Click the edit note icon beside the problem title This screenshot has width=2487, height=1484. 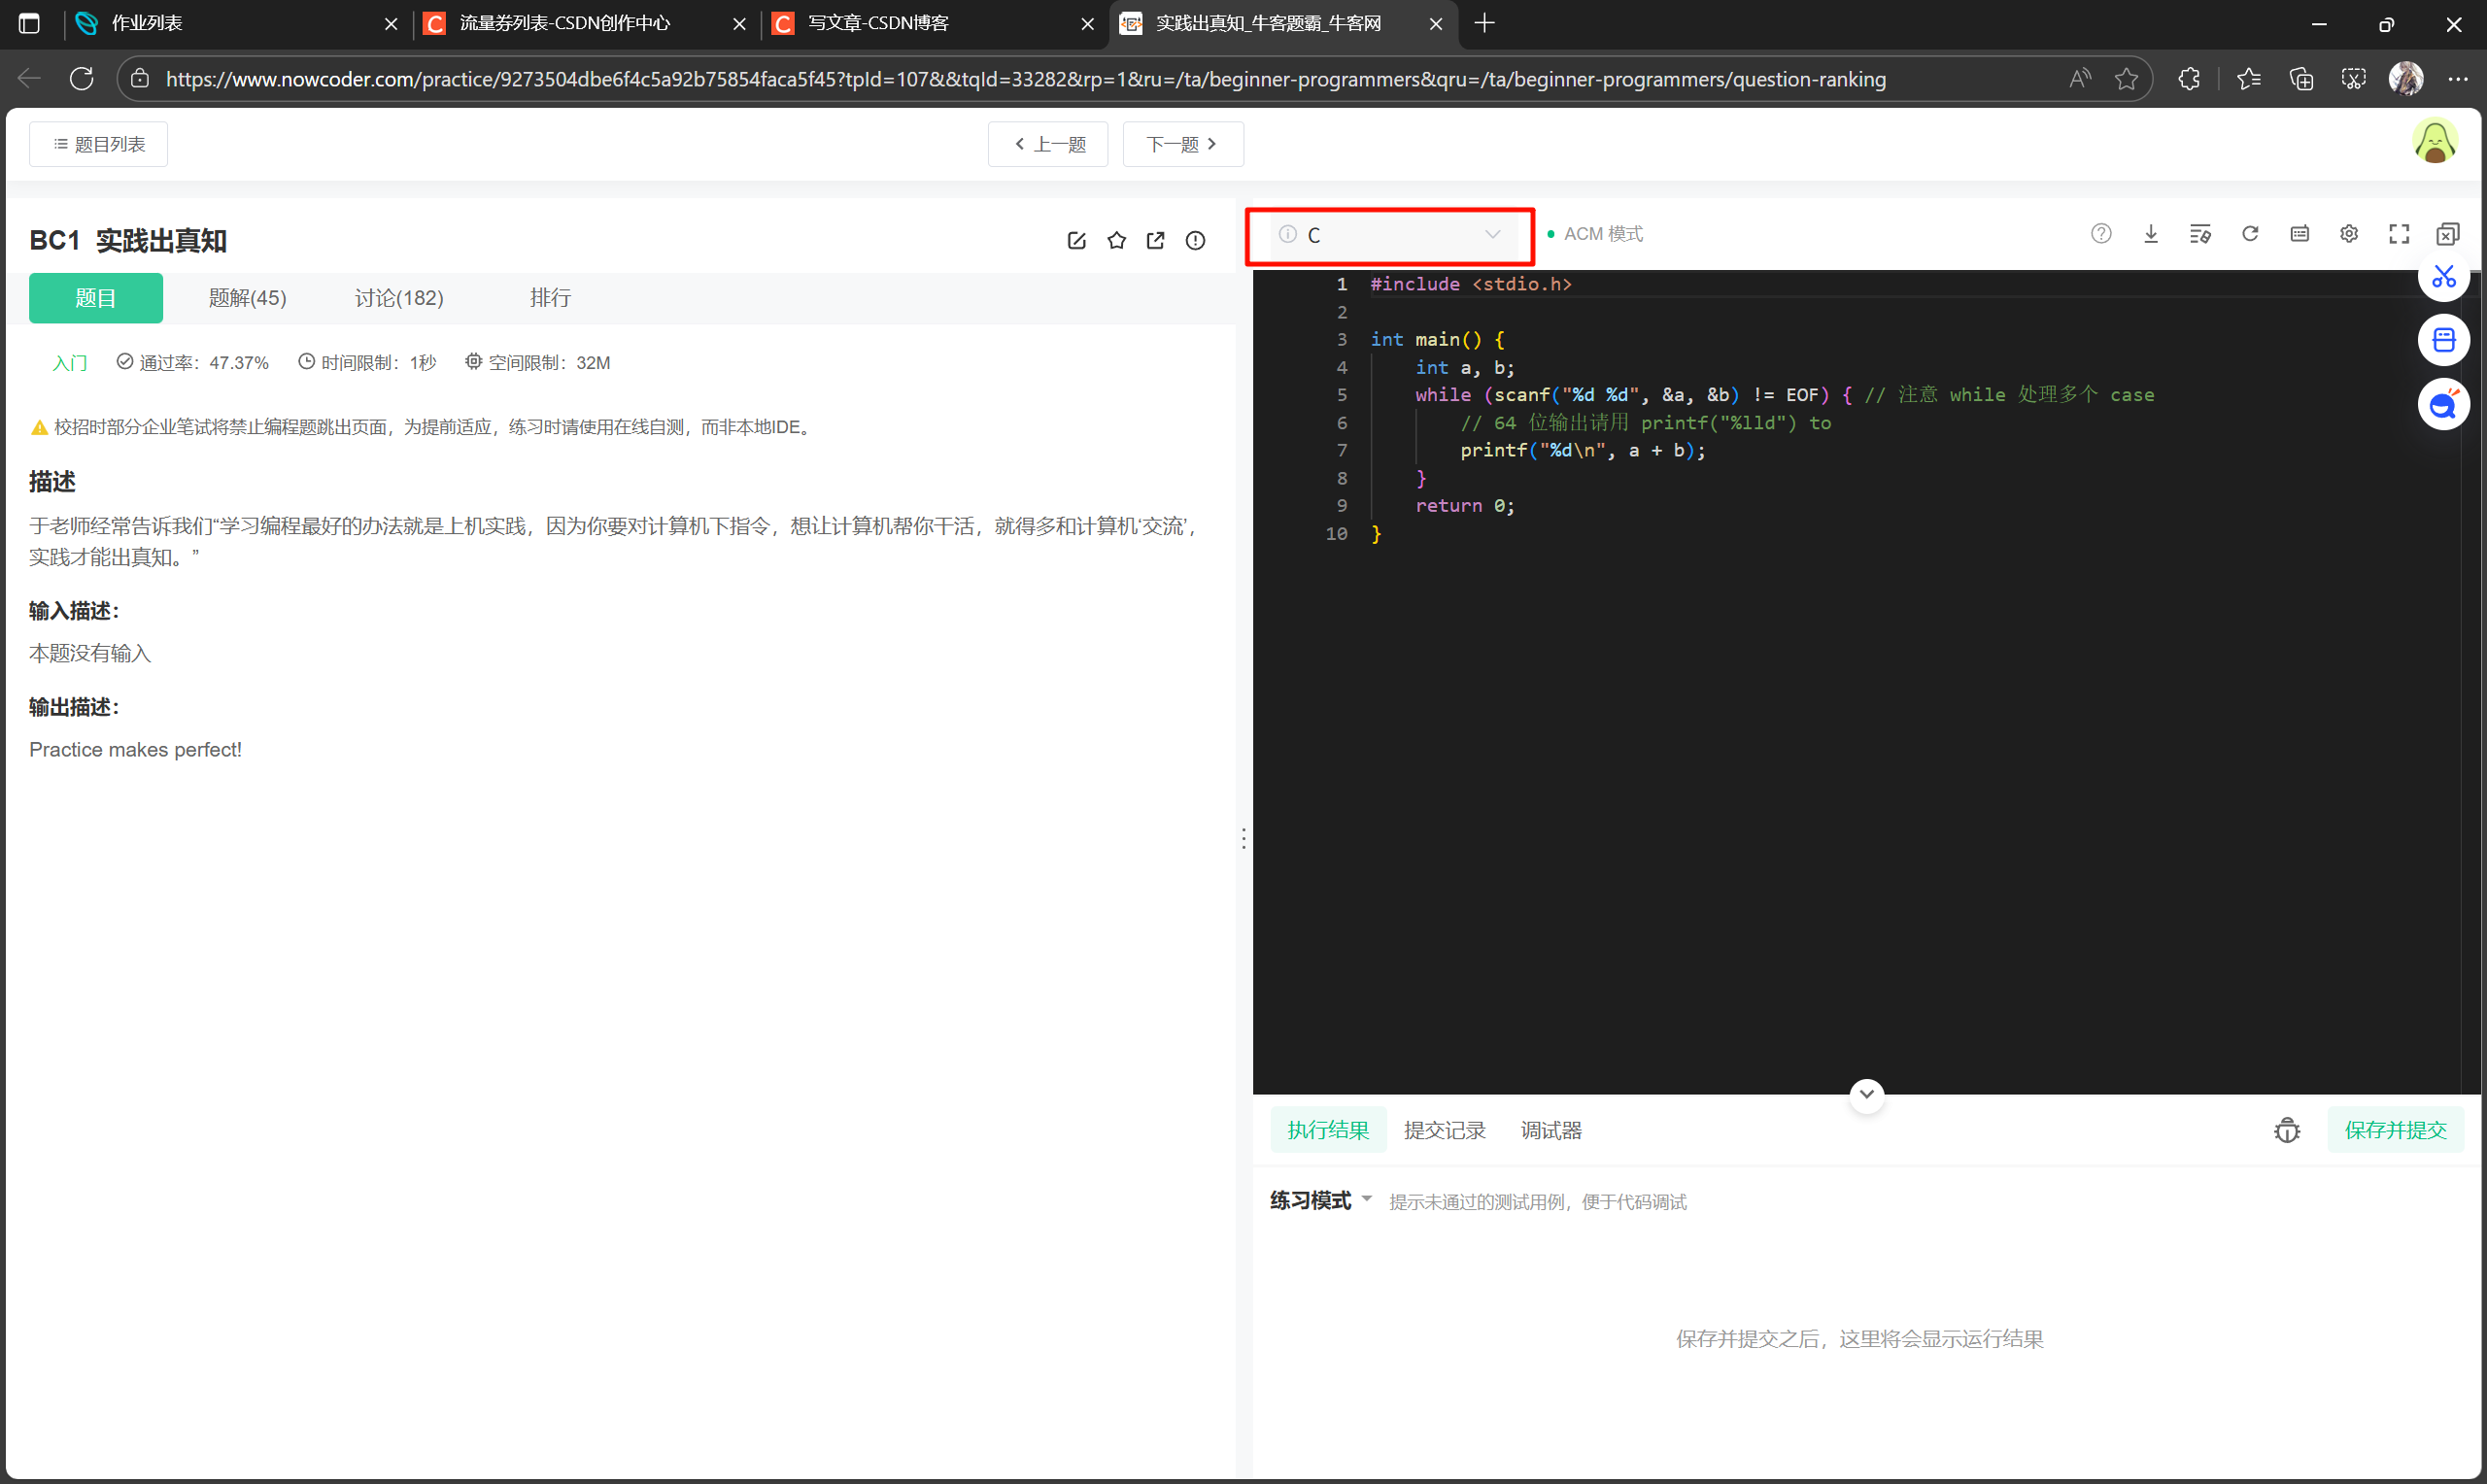click(1076, 240)
